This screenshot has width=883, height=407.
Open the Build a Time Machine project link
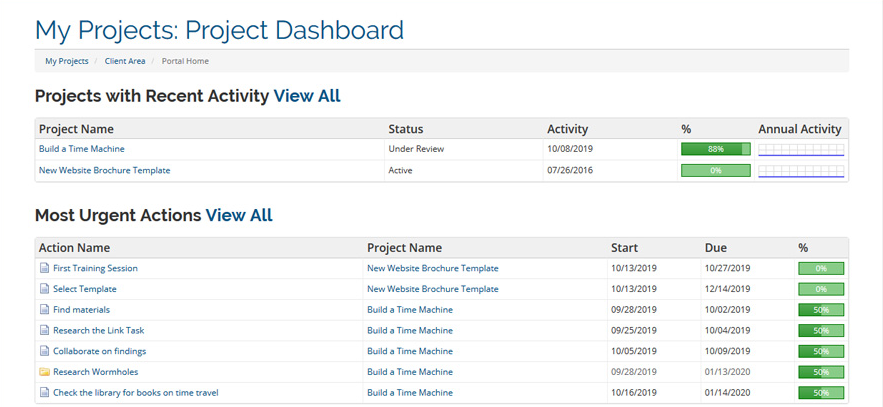82,149
